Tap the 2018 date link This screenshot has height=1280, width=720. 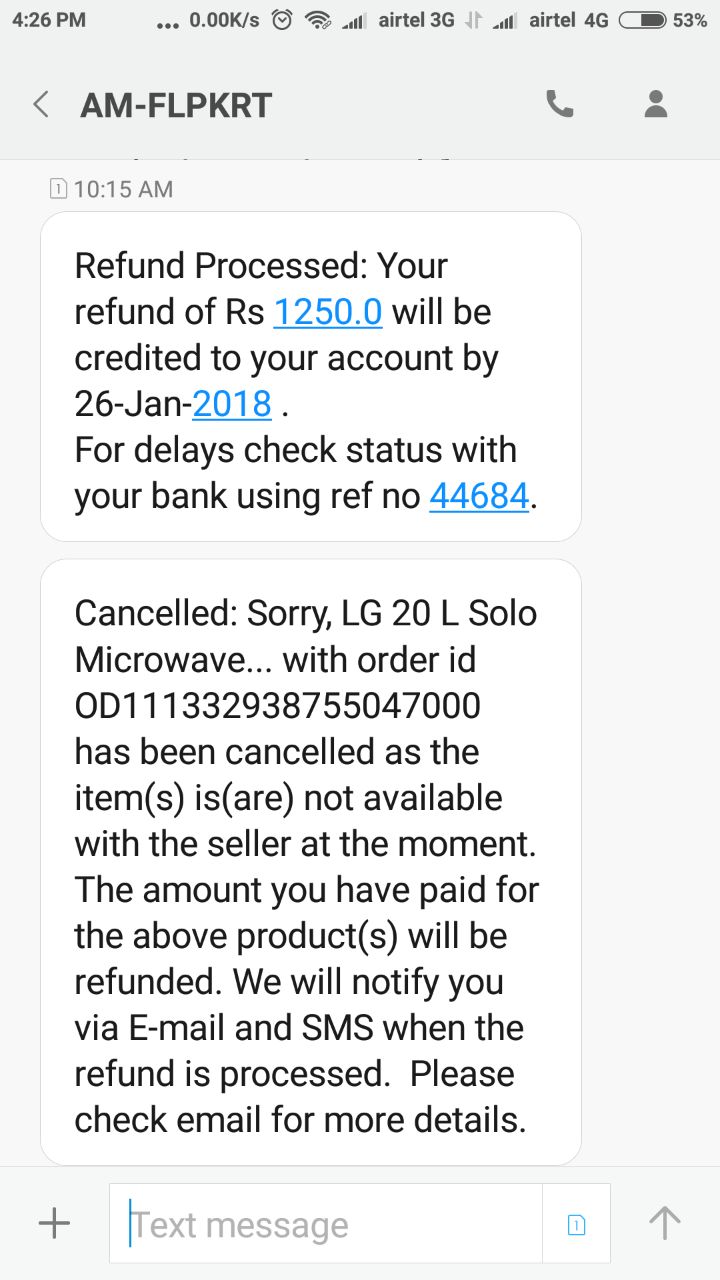pos(232,404)
